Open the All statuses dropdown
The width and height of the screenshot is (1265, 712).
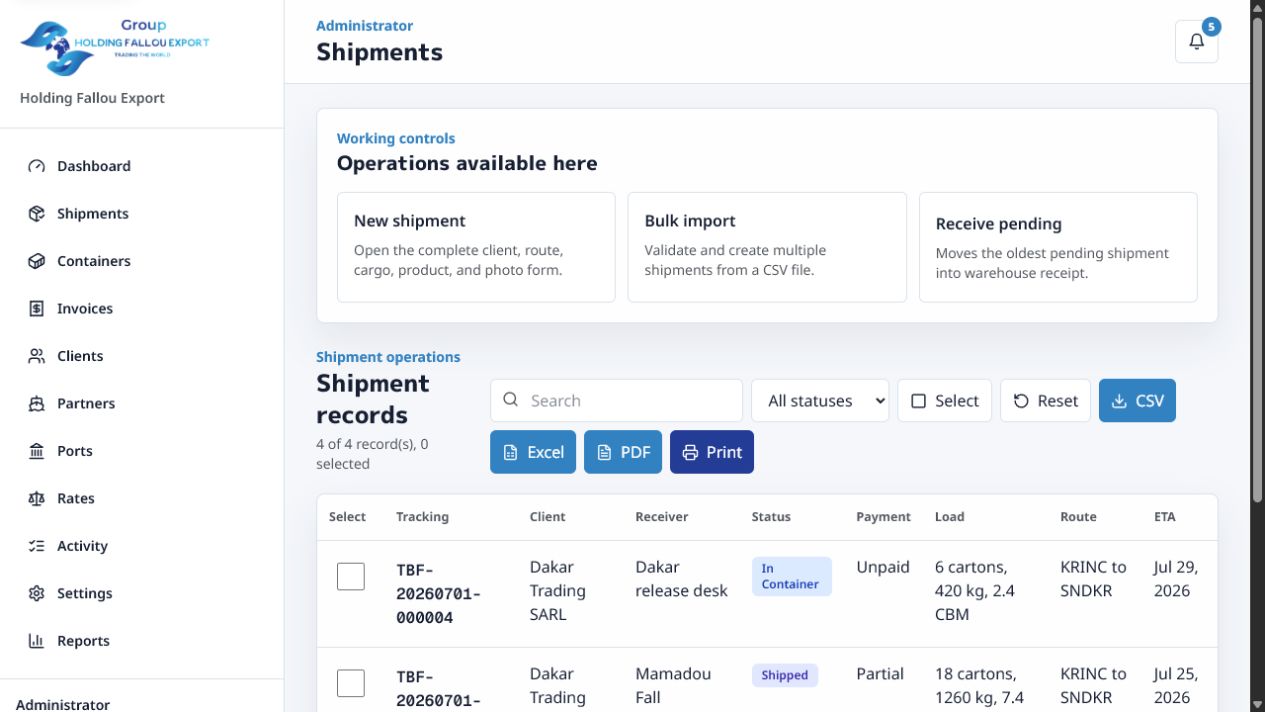[820, 401]
